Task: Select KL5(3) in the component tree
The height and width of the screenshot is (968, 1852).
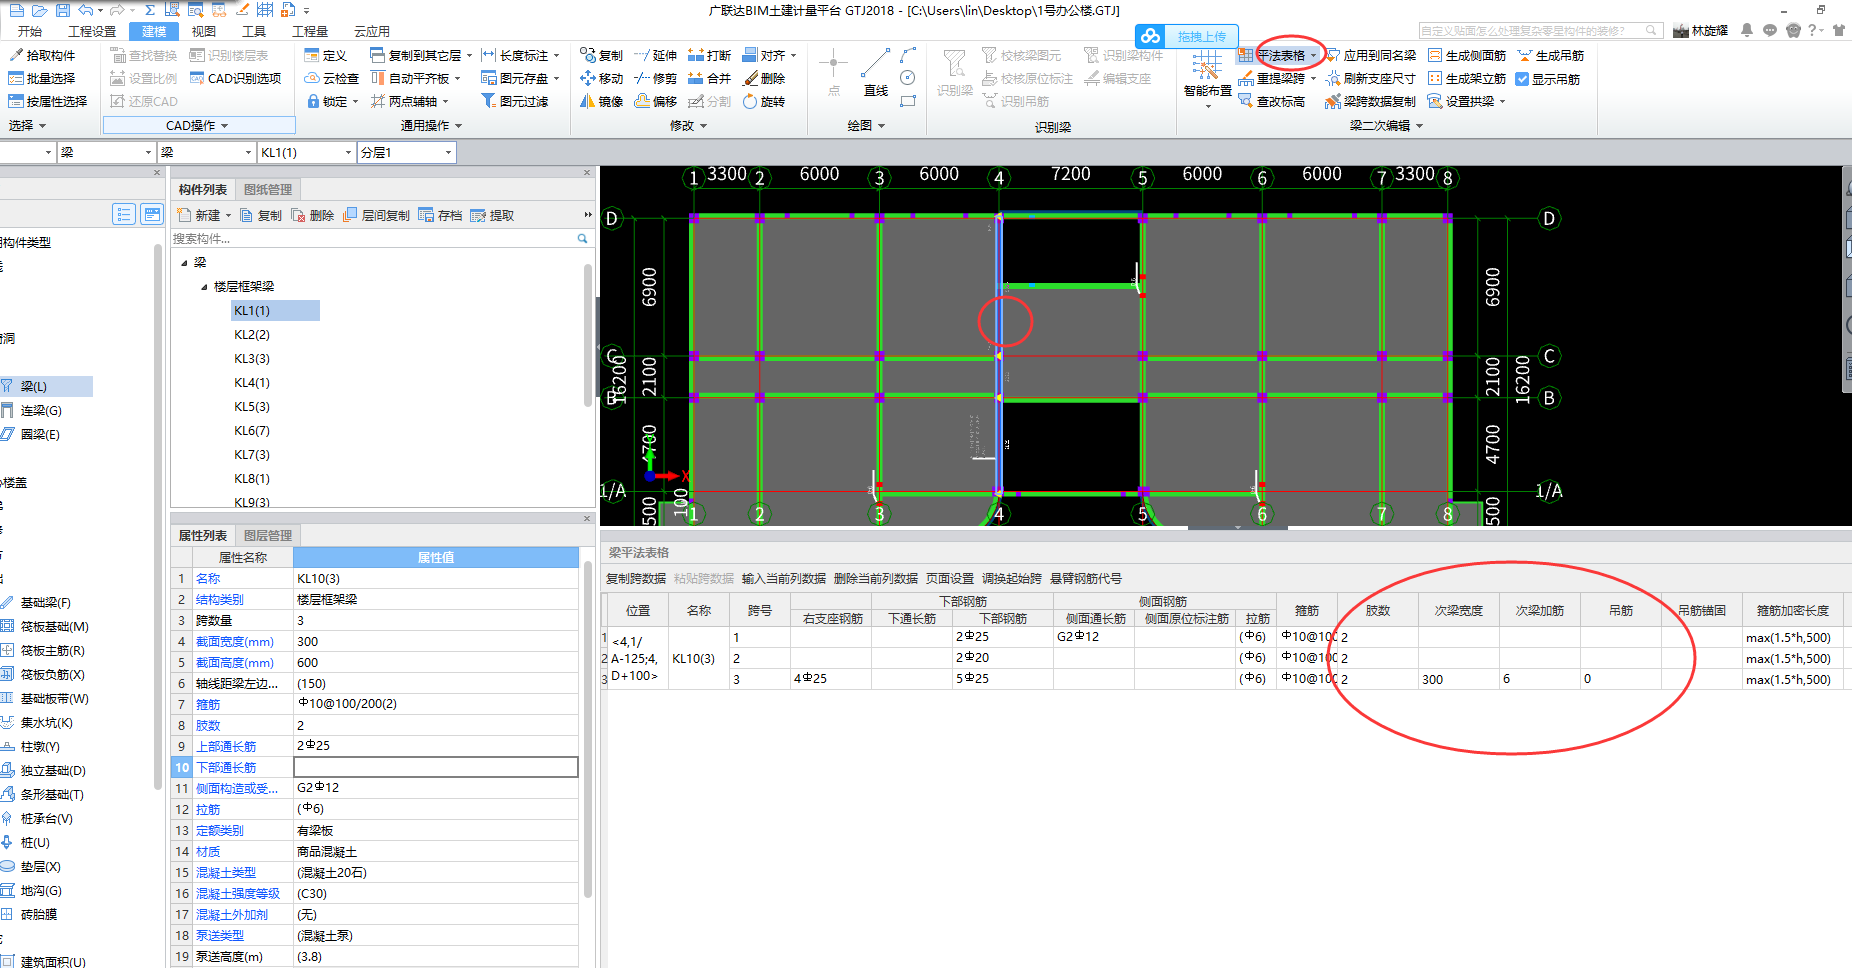Action: pyautogui.click(x=252, y=407)
